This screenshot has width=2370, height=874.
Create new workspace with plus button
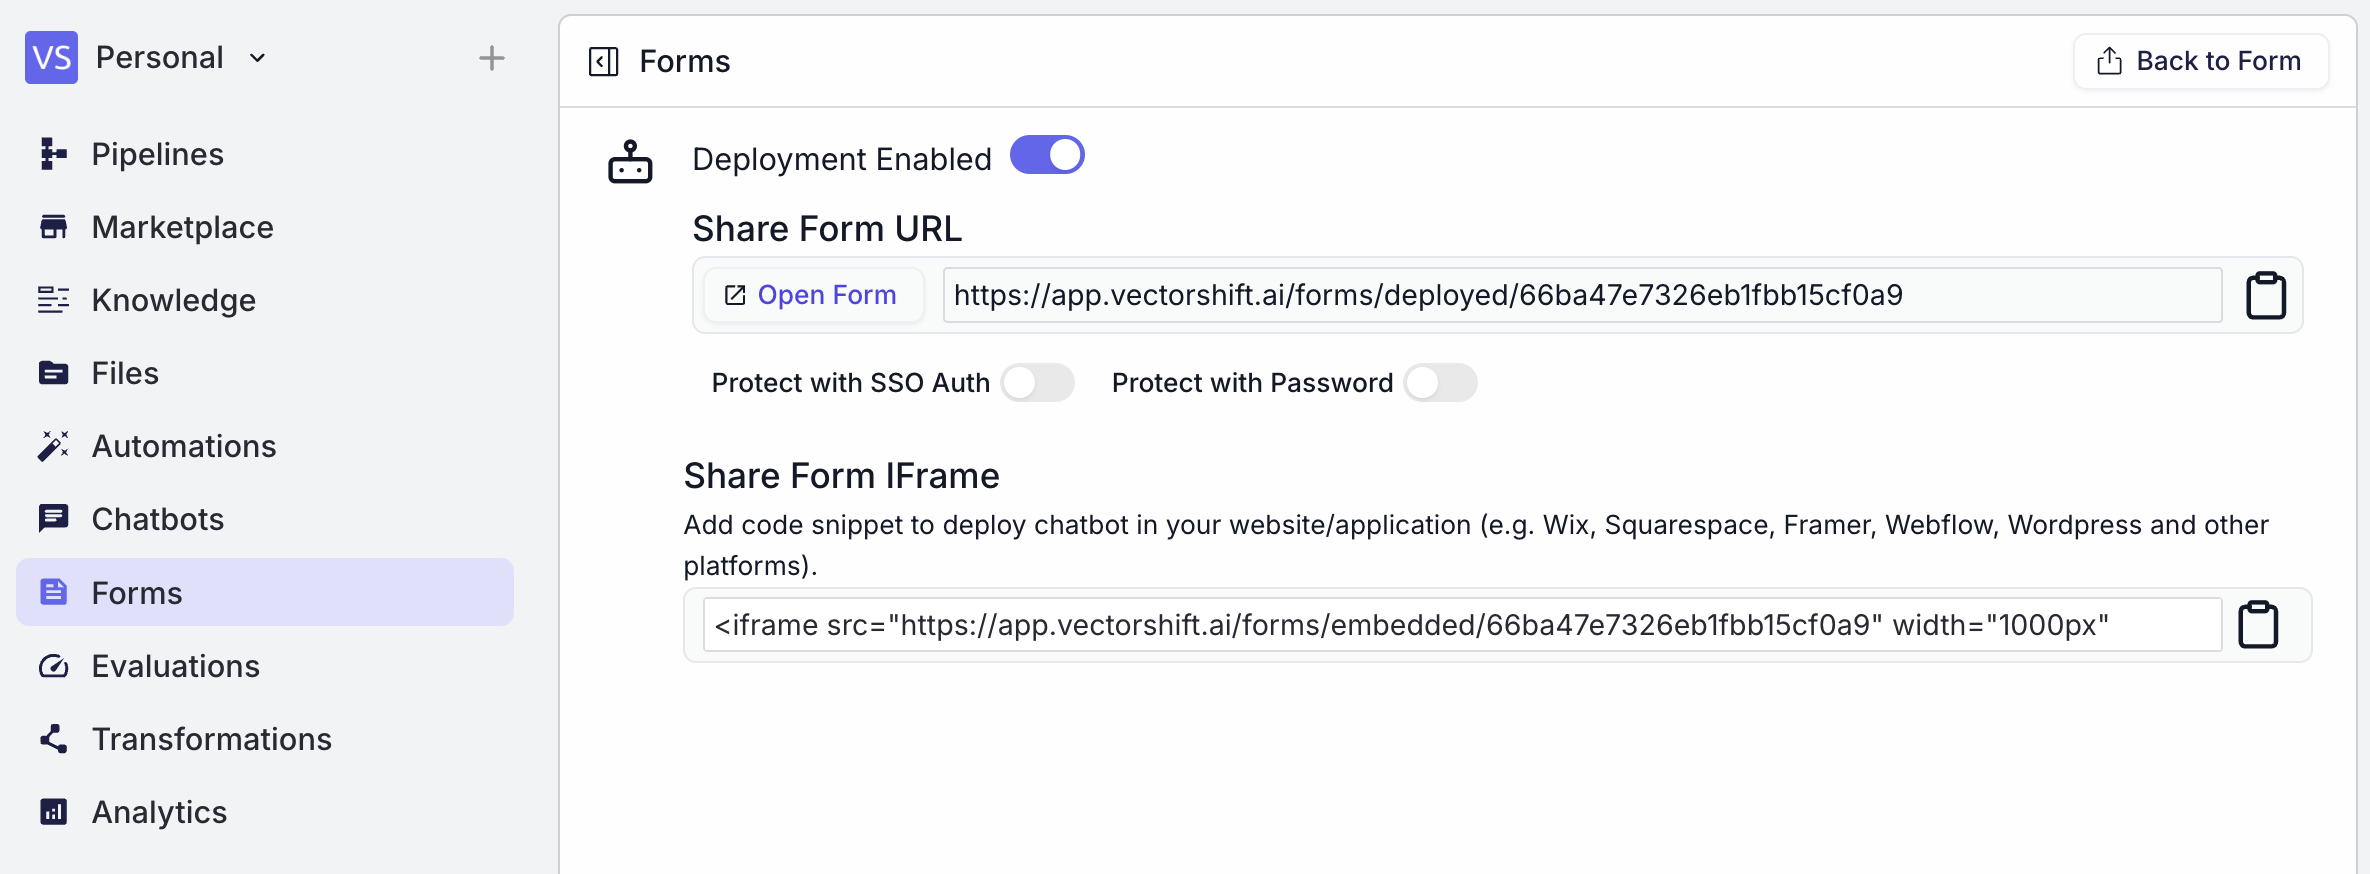[x=491, y=57]
